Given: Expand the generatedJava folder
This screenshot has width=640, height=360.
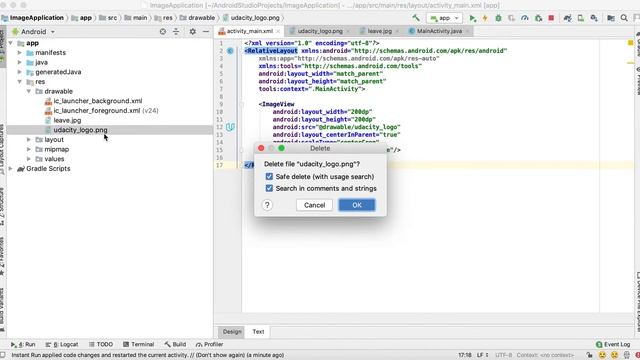Looking at the screenshot, I should pos(20,72).
